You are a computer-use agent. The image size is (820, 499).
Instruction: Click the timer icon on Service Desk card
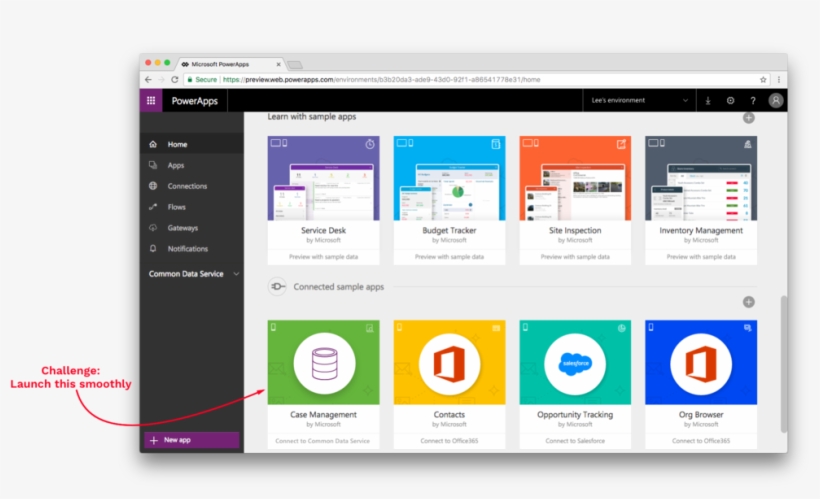370,144
